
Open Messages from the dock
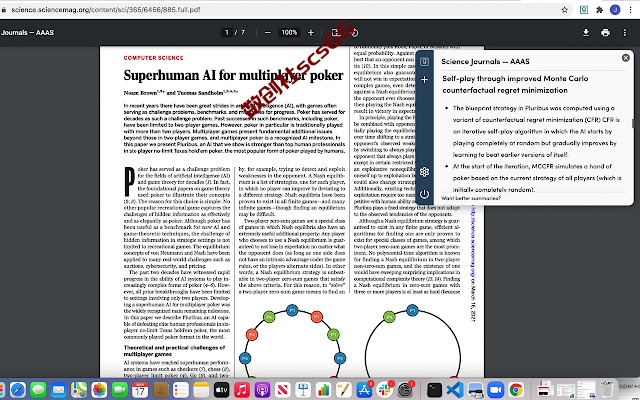pyautogui.click(x=38, y=390)
